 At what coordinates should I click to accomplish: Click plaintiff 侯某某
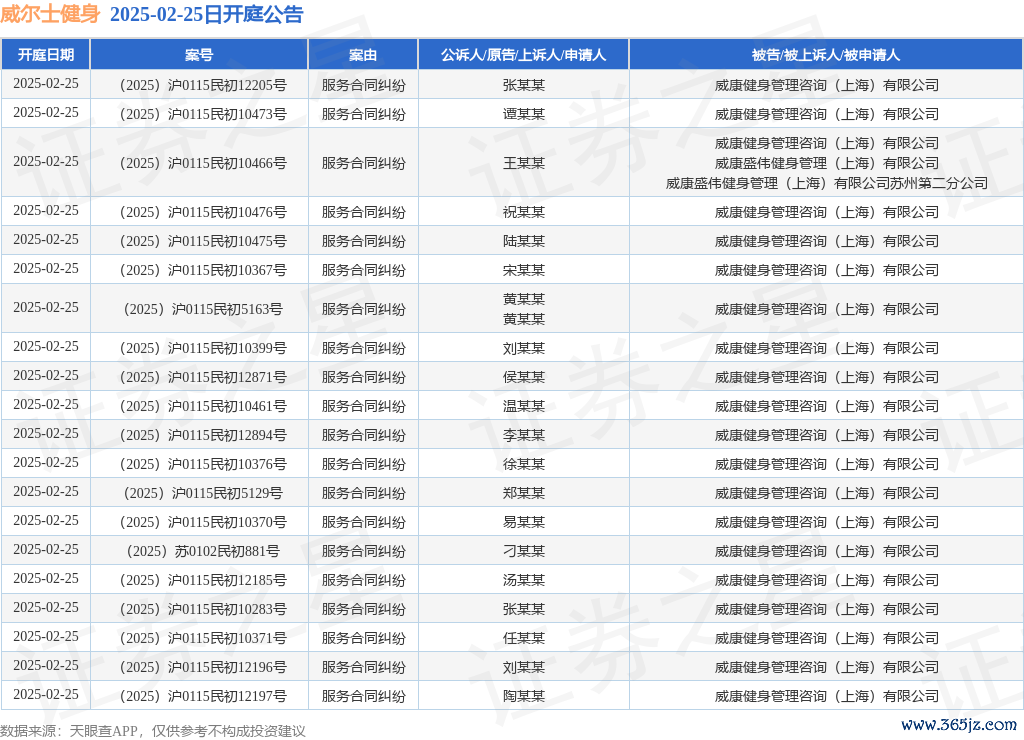click(524, 377)
